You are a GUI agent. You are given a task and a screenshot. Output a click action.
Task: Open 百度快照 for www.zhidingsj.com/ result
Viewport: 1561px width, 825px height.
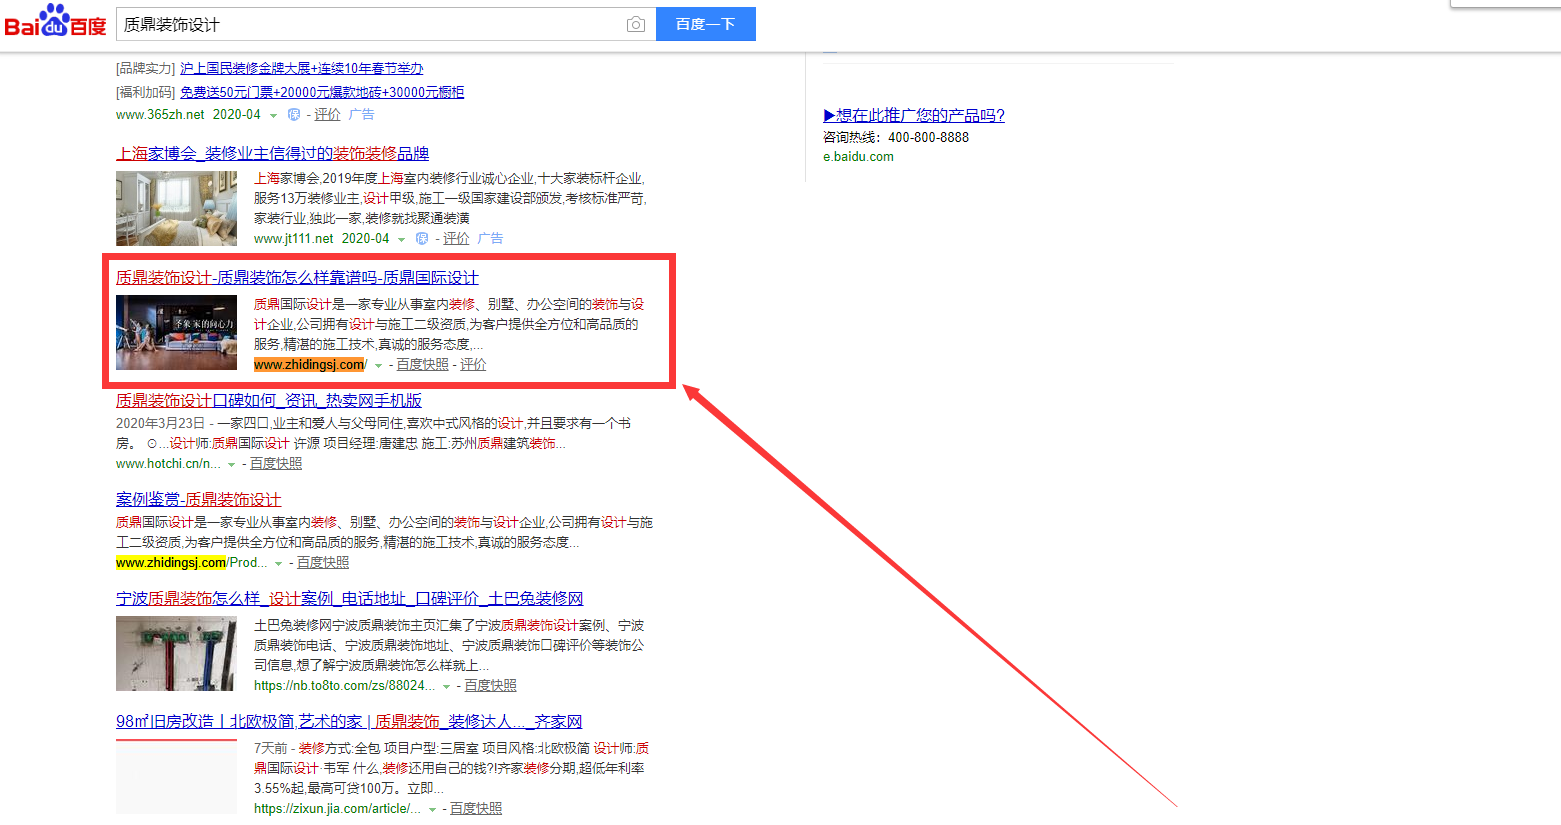click(x=422, y=365)
